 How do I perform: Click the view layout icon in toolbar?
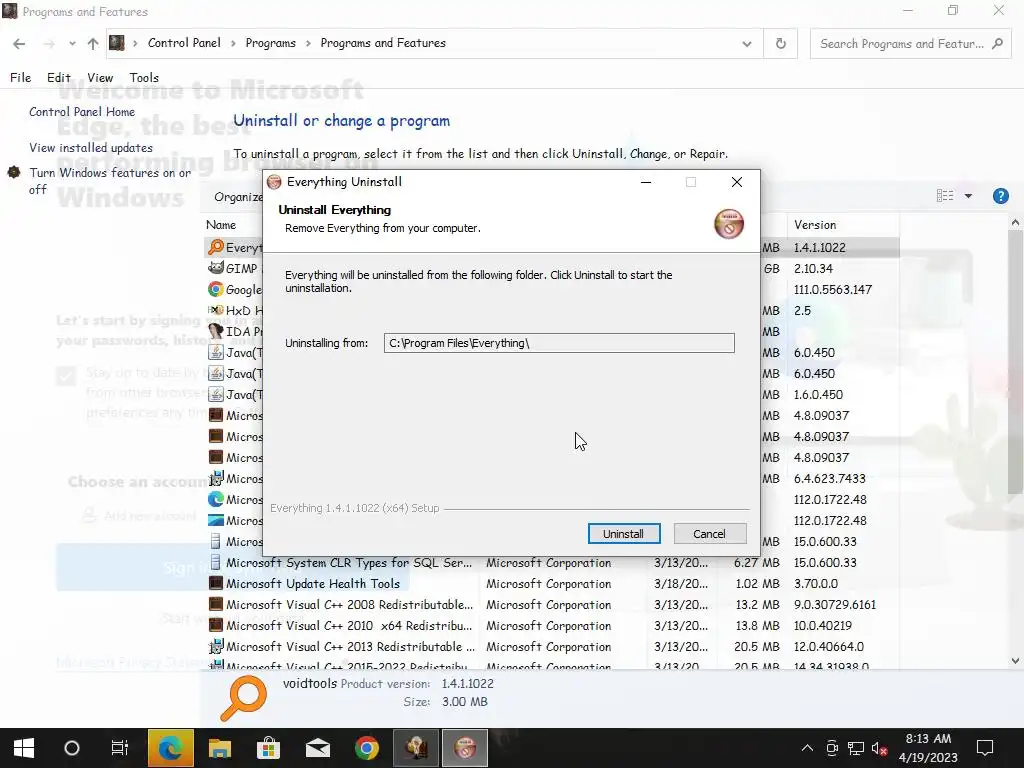(x=945, y=196)
